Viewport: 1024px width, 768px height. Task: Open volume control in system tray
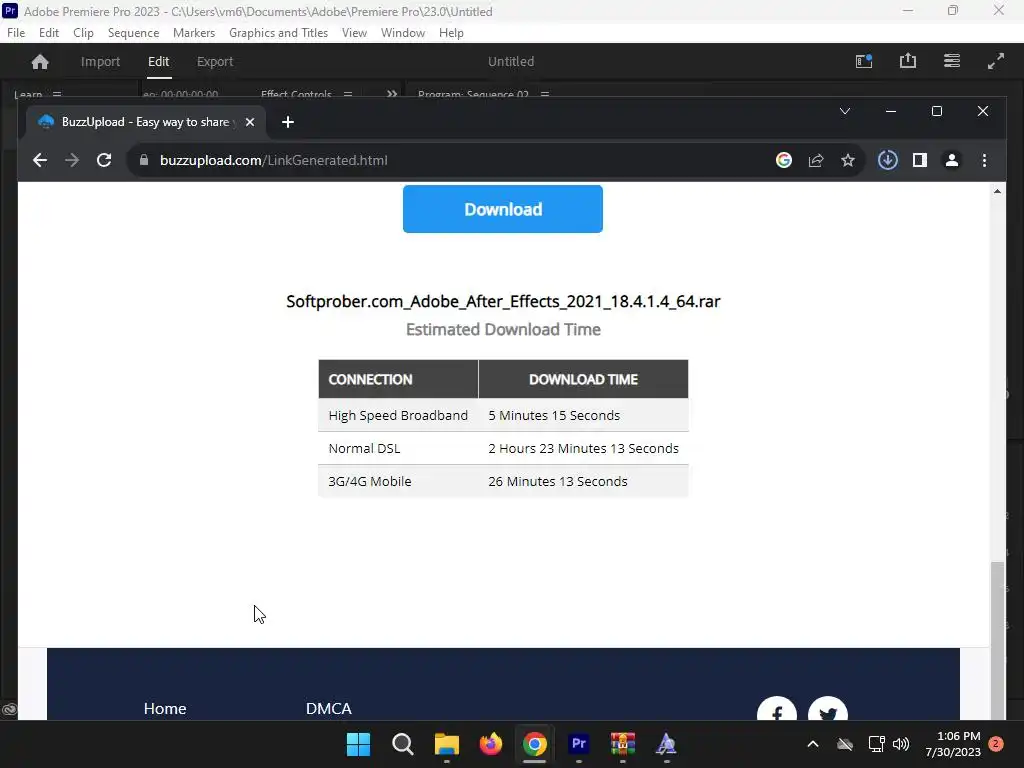(901, 744)
